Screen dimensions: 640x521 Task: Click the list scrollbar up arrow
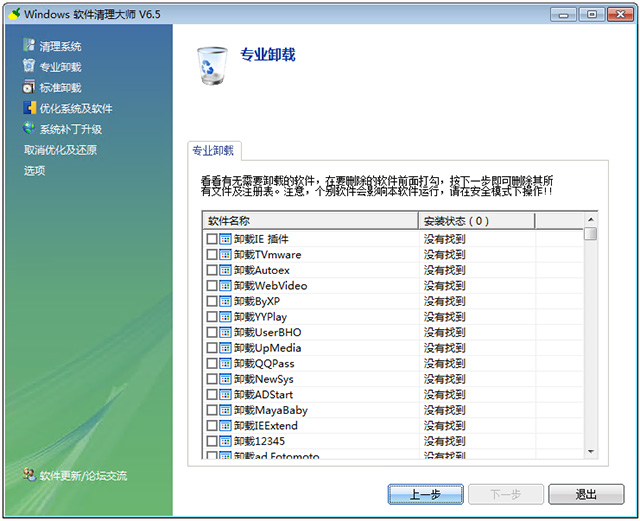pos(591,220)
